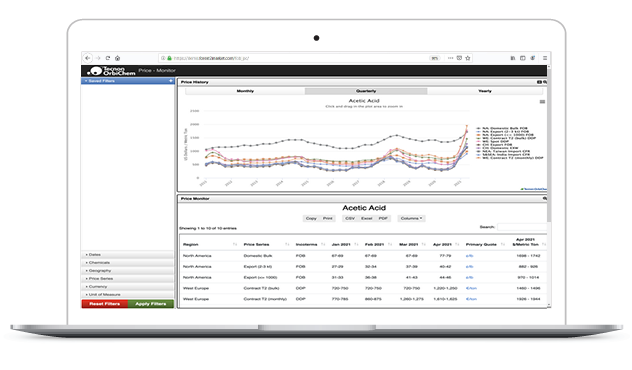
Task: Sort table by Jan 2021 column arrows
Action: [x=356, y=245]
